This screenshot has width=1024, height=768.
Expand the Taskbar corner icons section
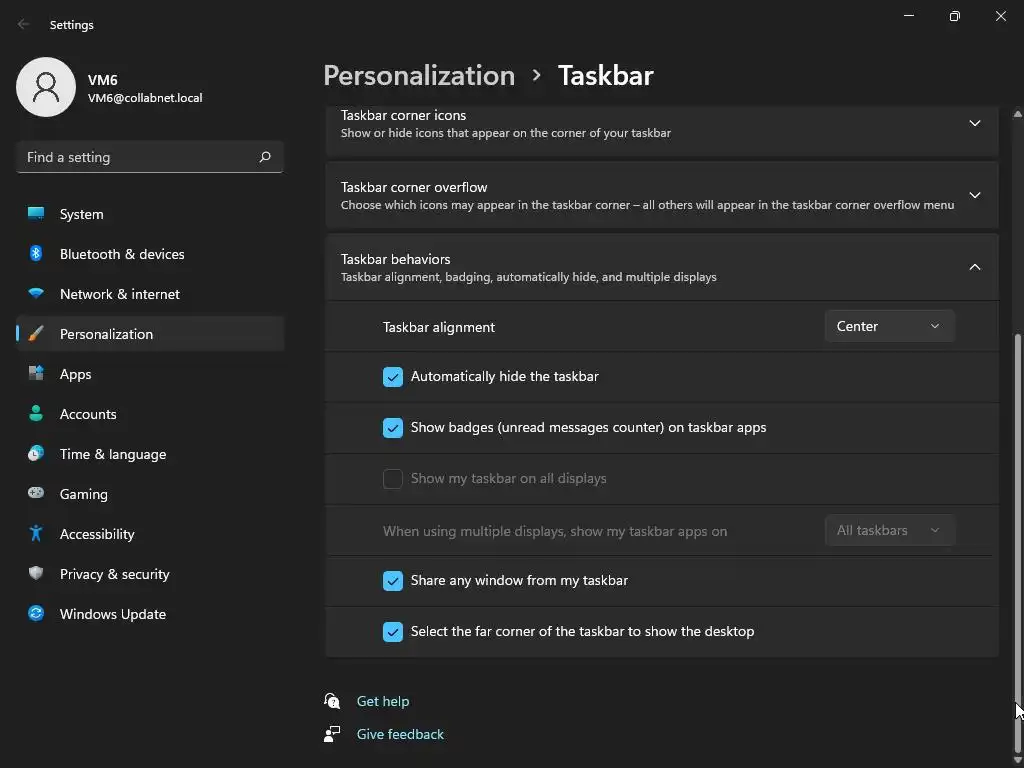(x=974, y=123)
